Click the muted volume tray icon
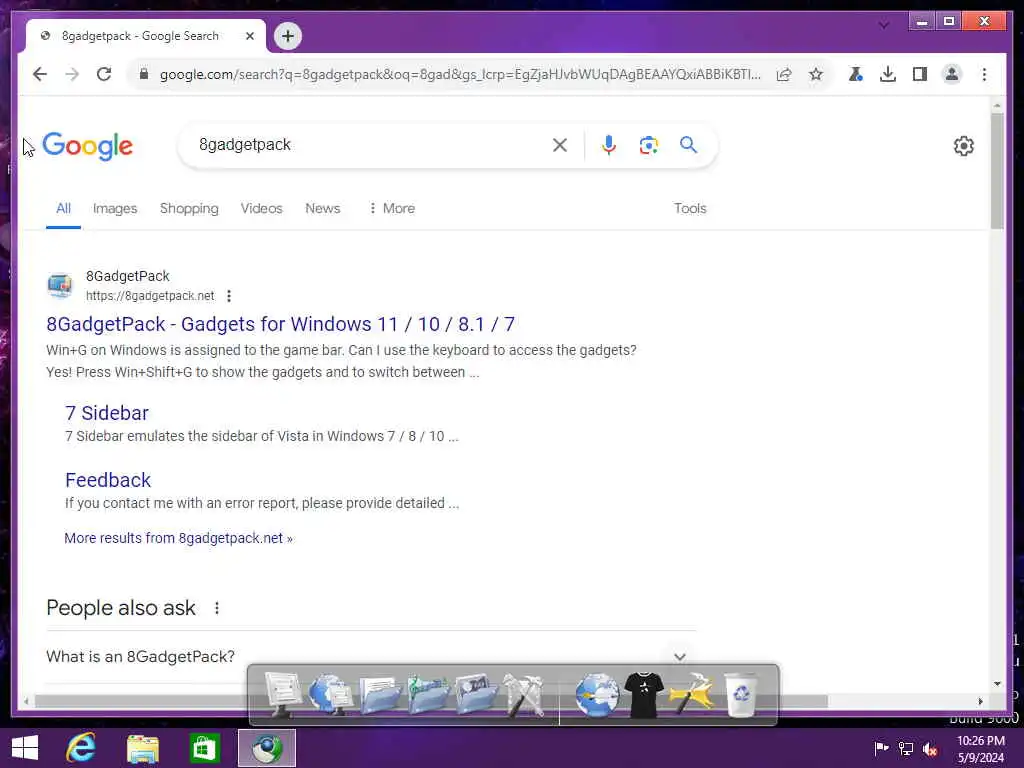Viewport: 1024px width, 768px height. click(930, 748)
